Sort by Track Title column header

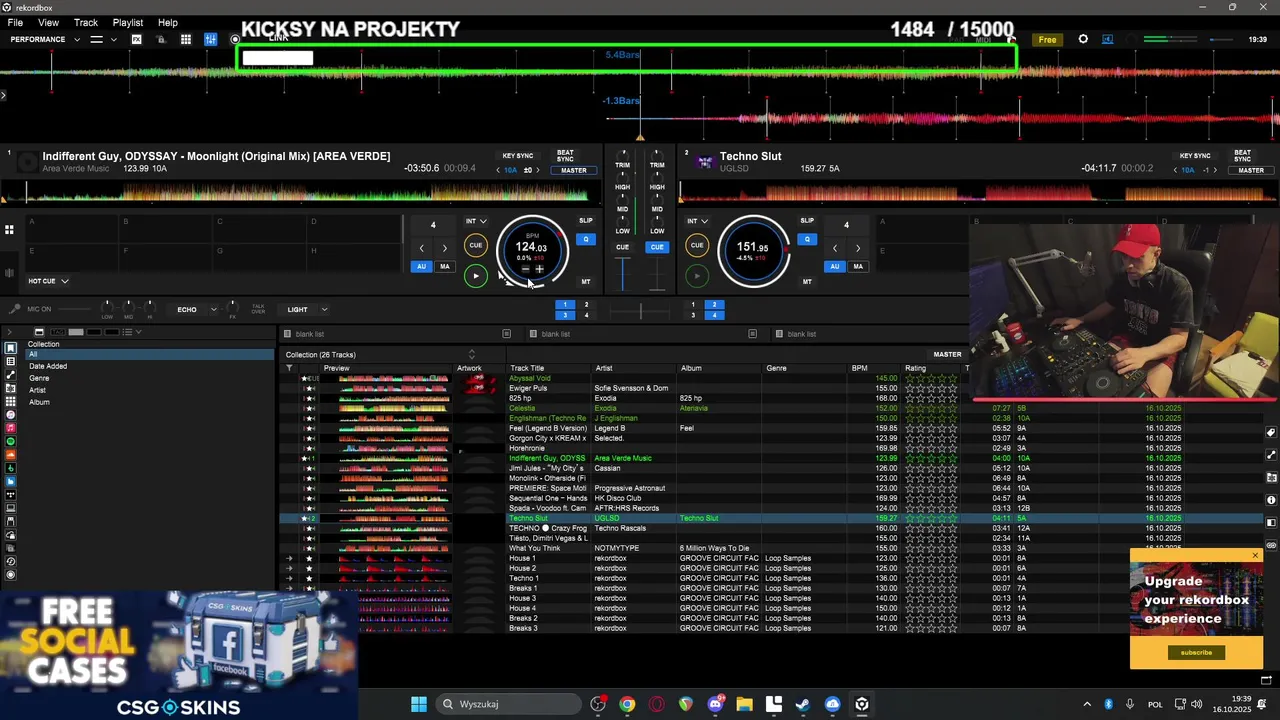[x=527, y=368]
